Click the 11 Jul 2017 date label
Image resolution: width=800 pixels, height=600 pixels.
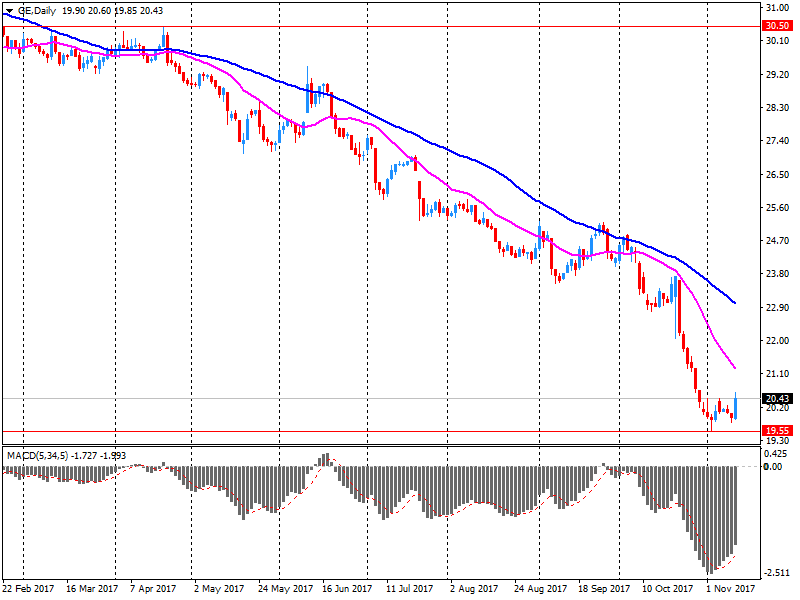[x=410, y=589]
